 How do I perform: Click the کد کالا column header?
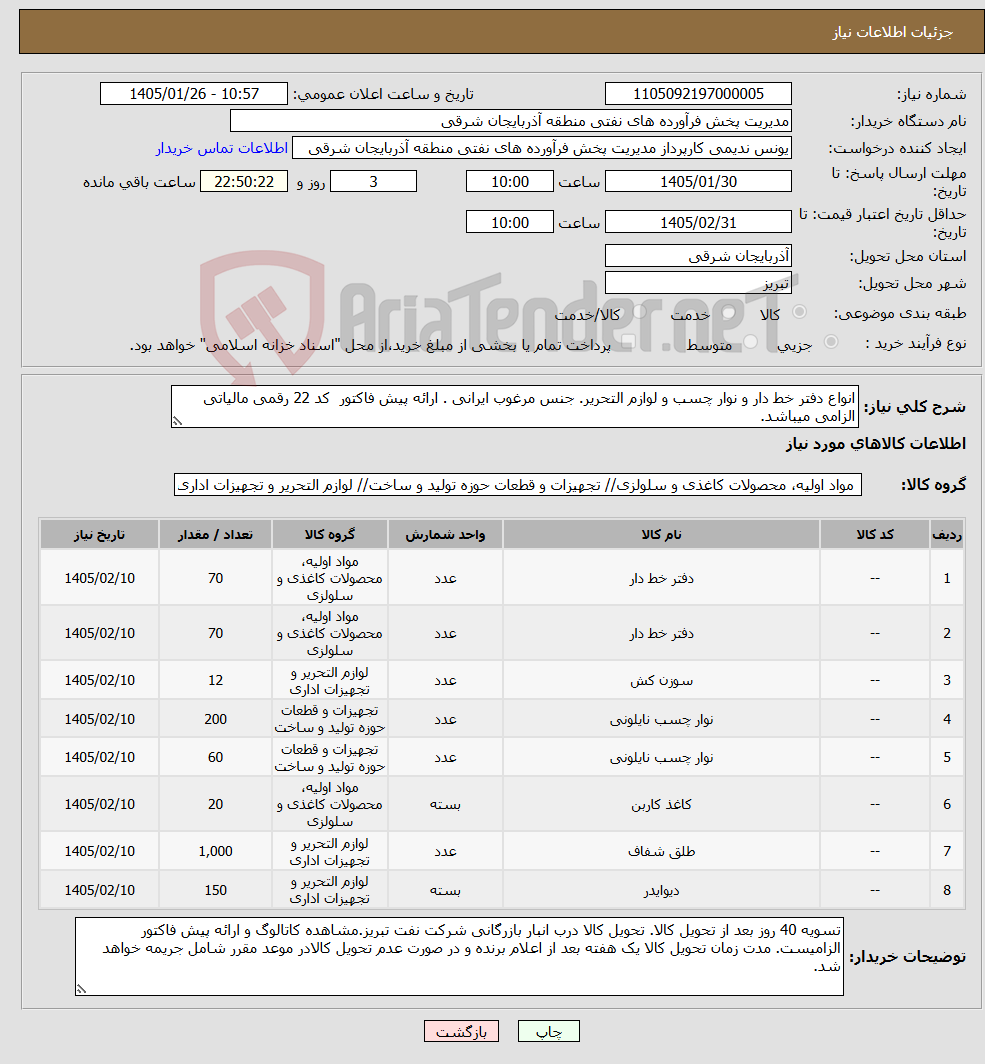click(875, 535)
